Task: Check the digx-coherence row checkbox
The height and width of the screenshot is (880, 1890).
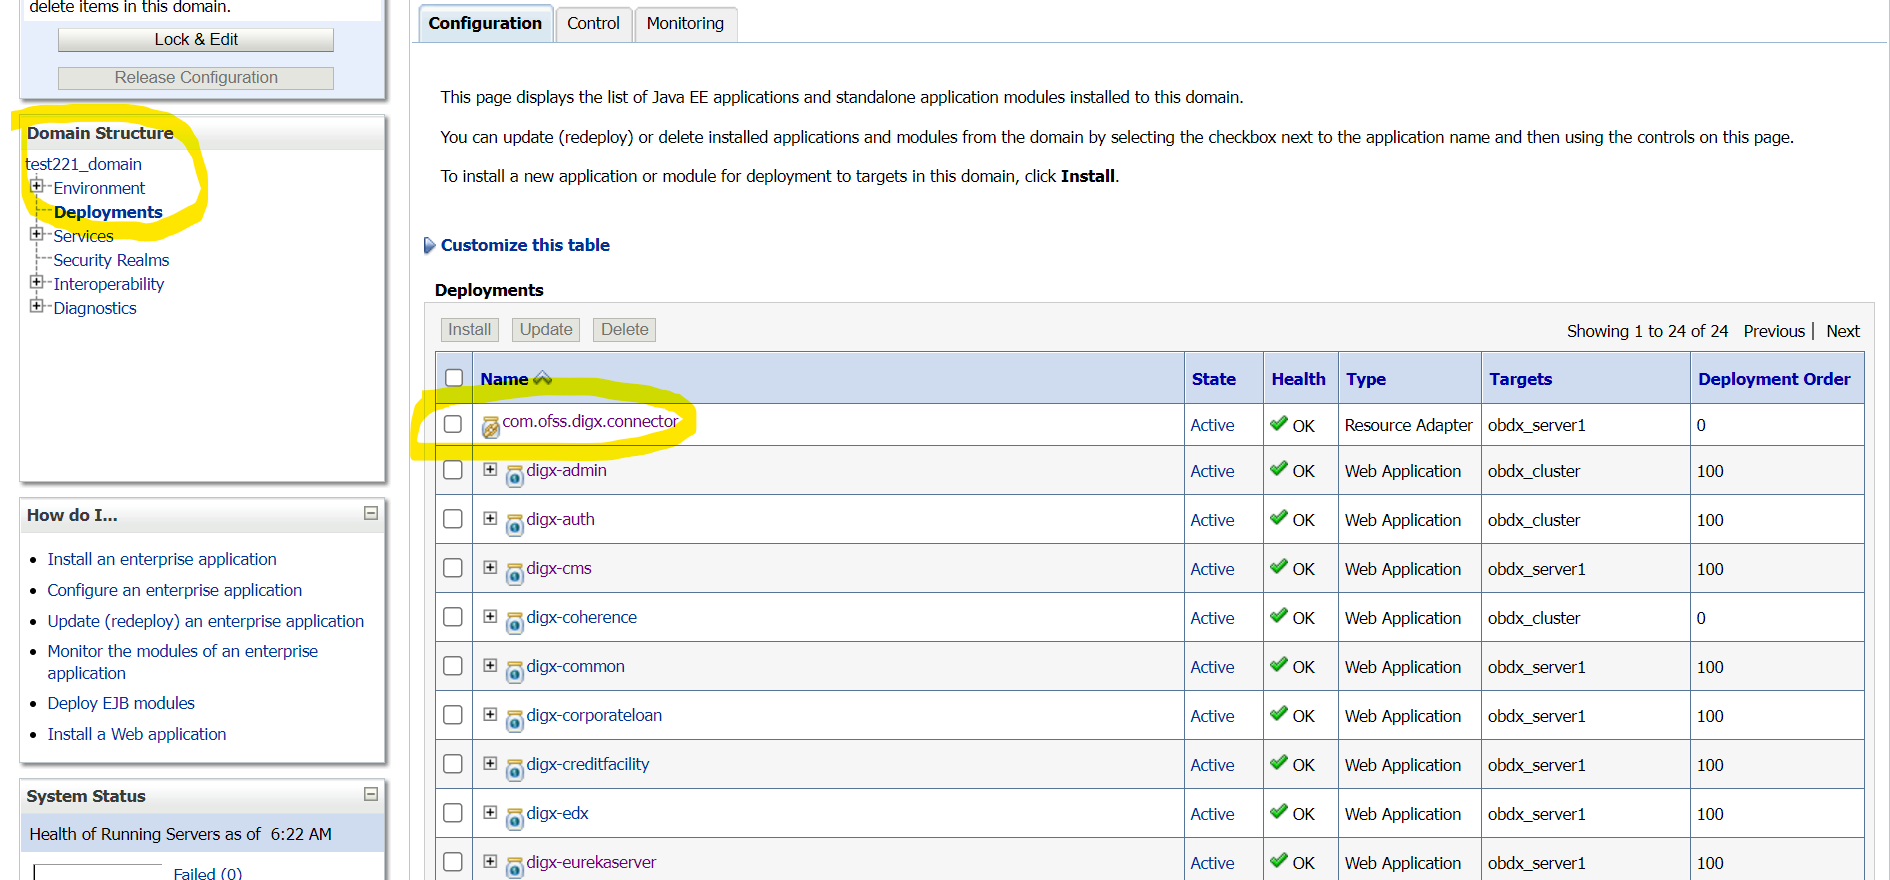Action: coord(453,617)
